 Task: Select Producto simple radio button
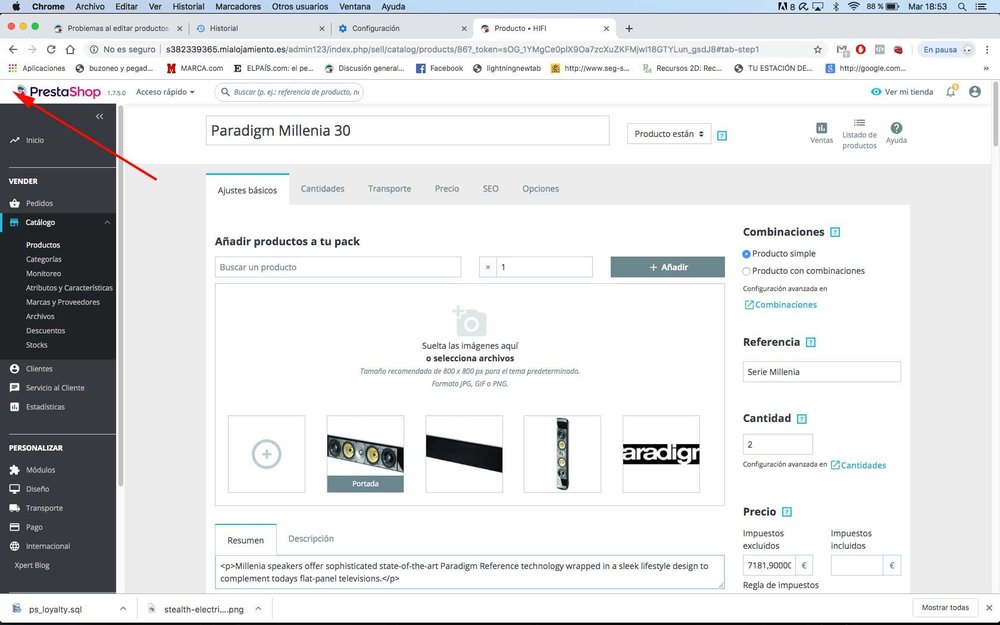(746, 254)
